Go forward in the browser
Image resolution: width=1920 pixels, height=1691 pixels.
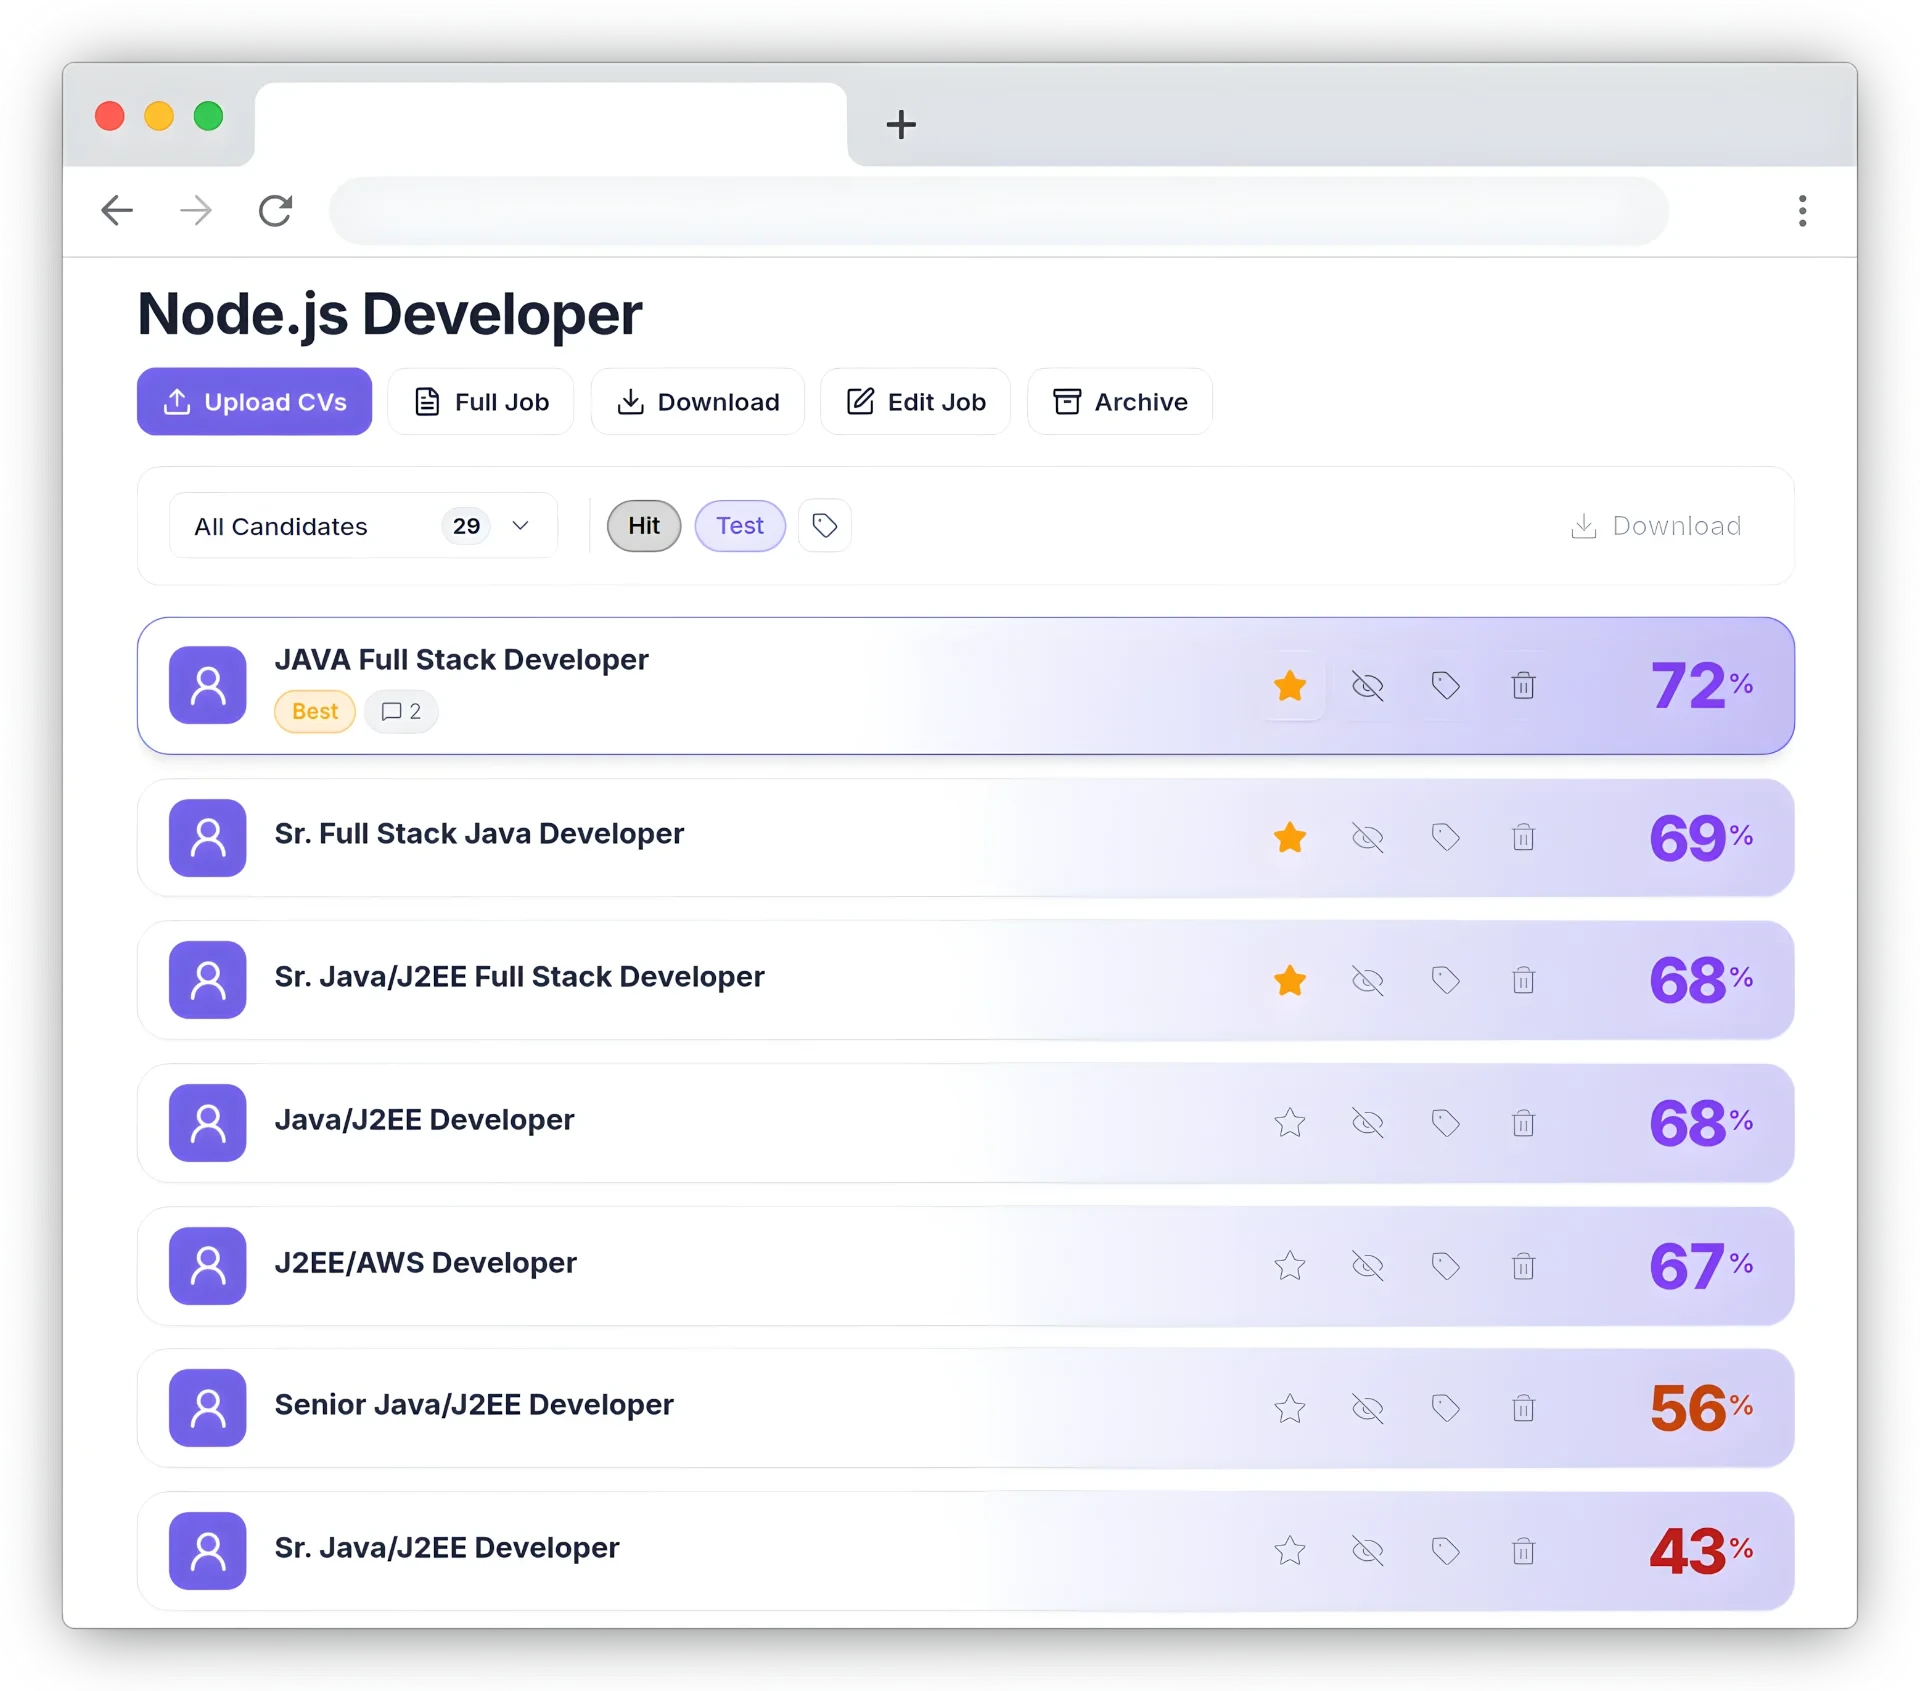pyautogui.click(x=196, y=211)
